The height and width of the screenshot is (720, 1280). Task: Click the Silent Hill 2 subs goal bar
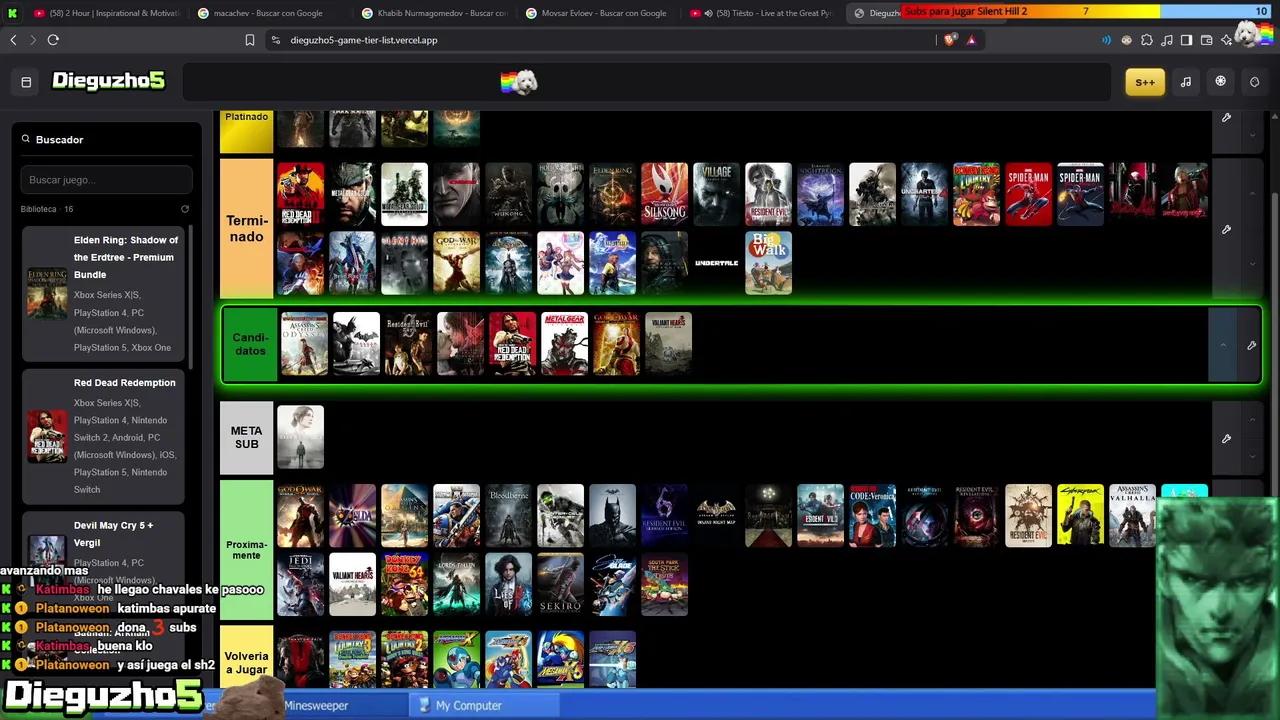(1088, 11)
